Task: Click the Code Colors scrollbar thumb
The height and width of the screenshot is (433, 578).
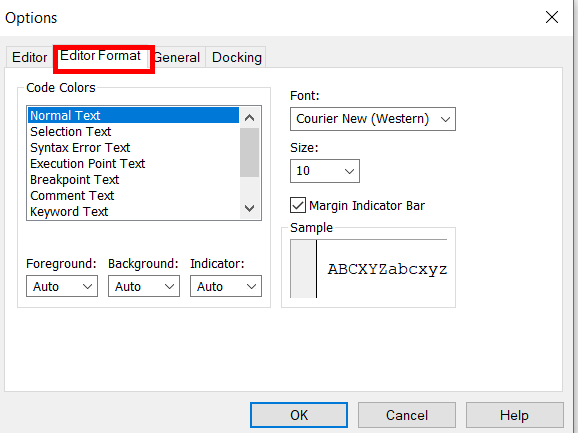Action: [x=250, y=152]
